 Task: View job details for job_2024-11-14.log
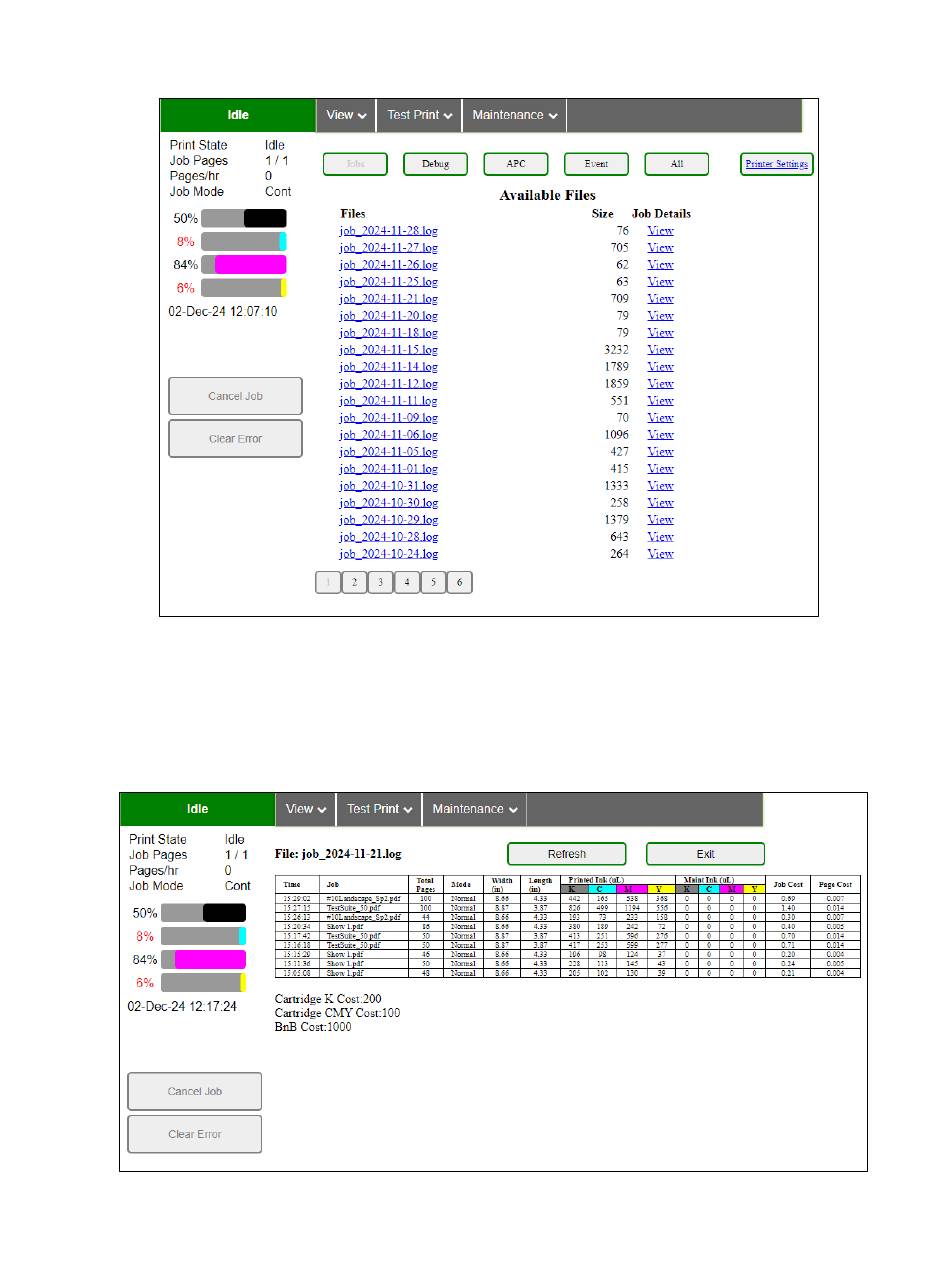click(x=660, y=367)
